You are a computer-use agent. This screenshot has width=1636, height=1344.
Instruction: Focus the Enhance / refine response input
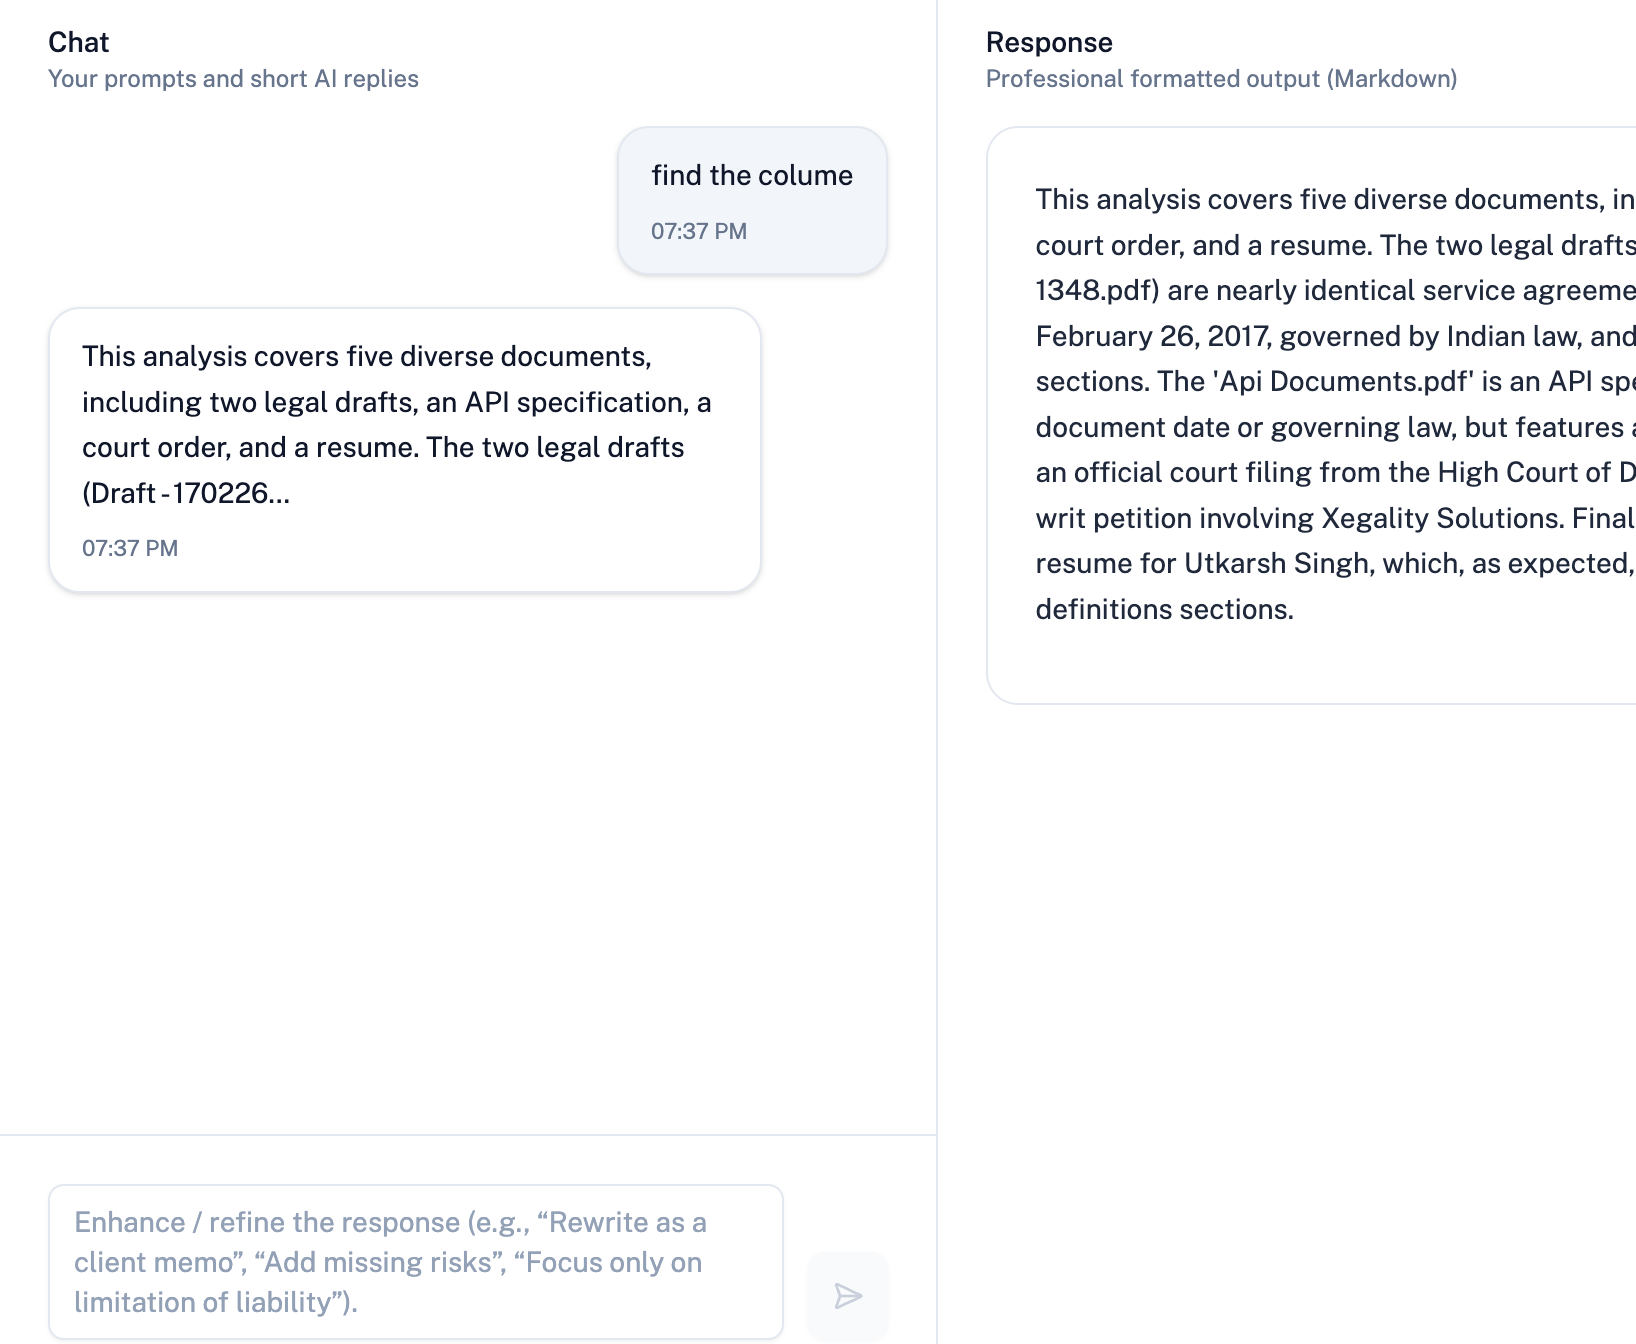[415, 1261]
